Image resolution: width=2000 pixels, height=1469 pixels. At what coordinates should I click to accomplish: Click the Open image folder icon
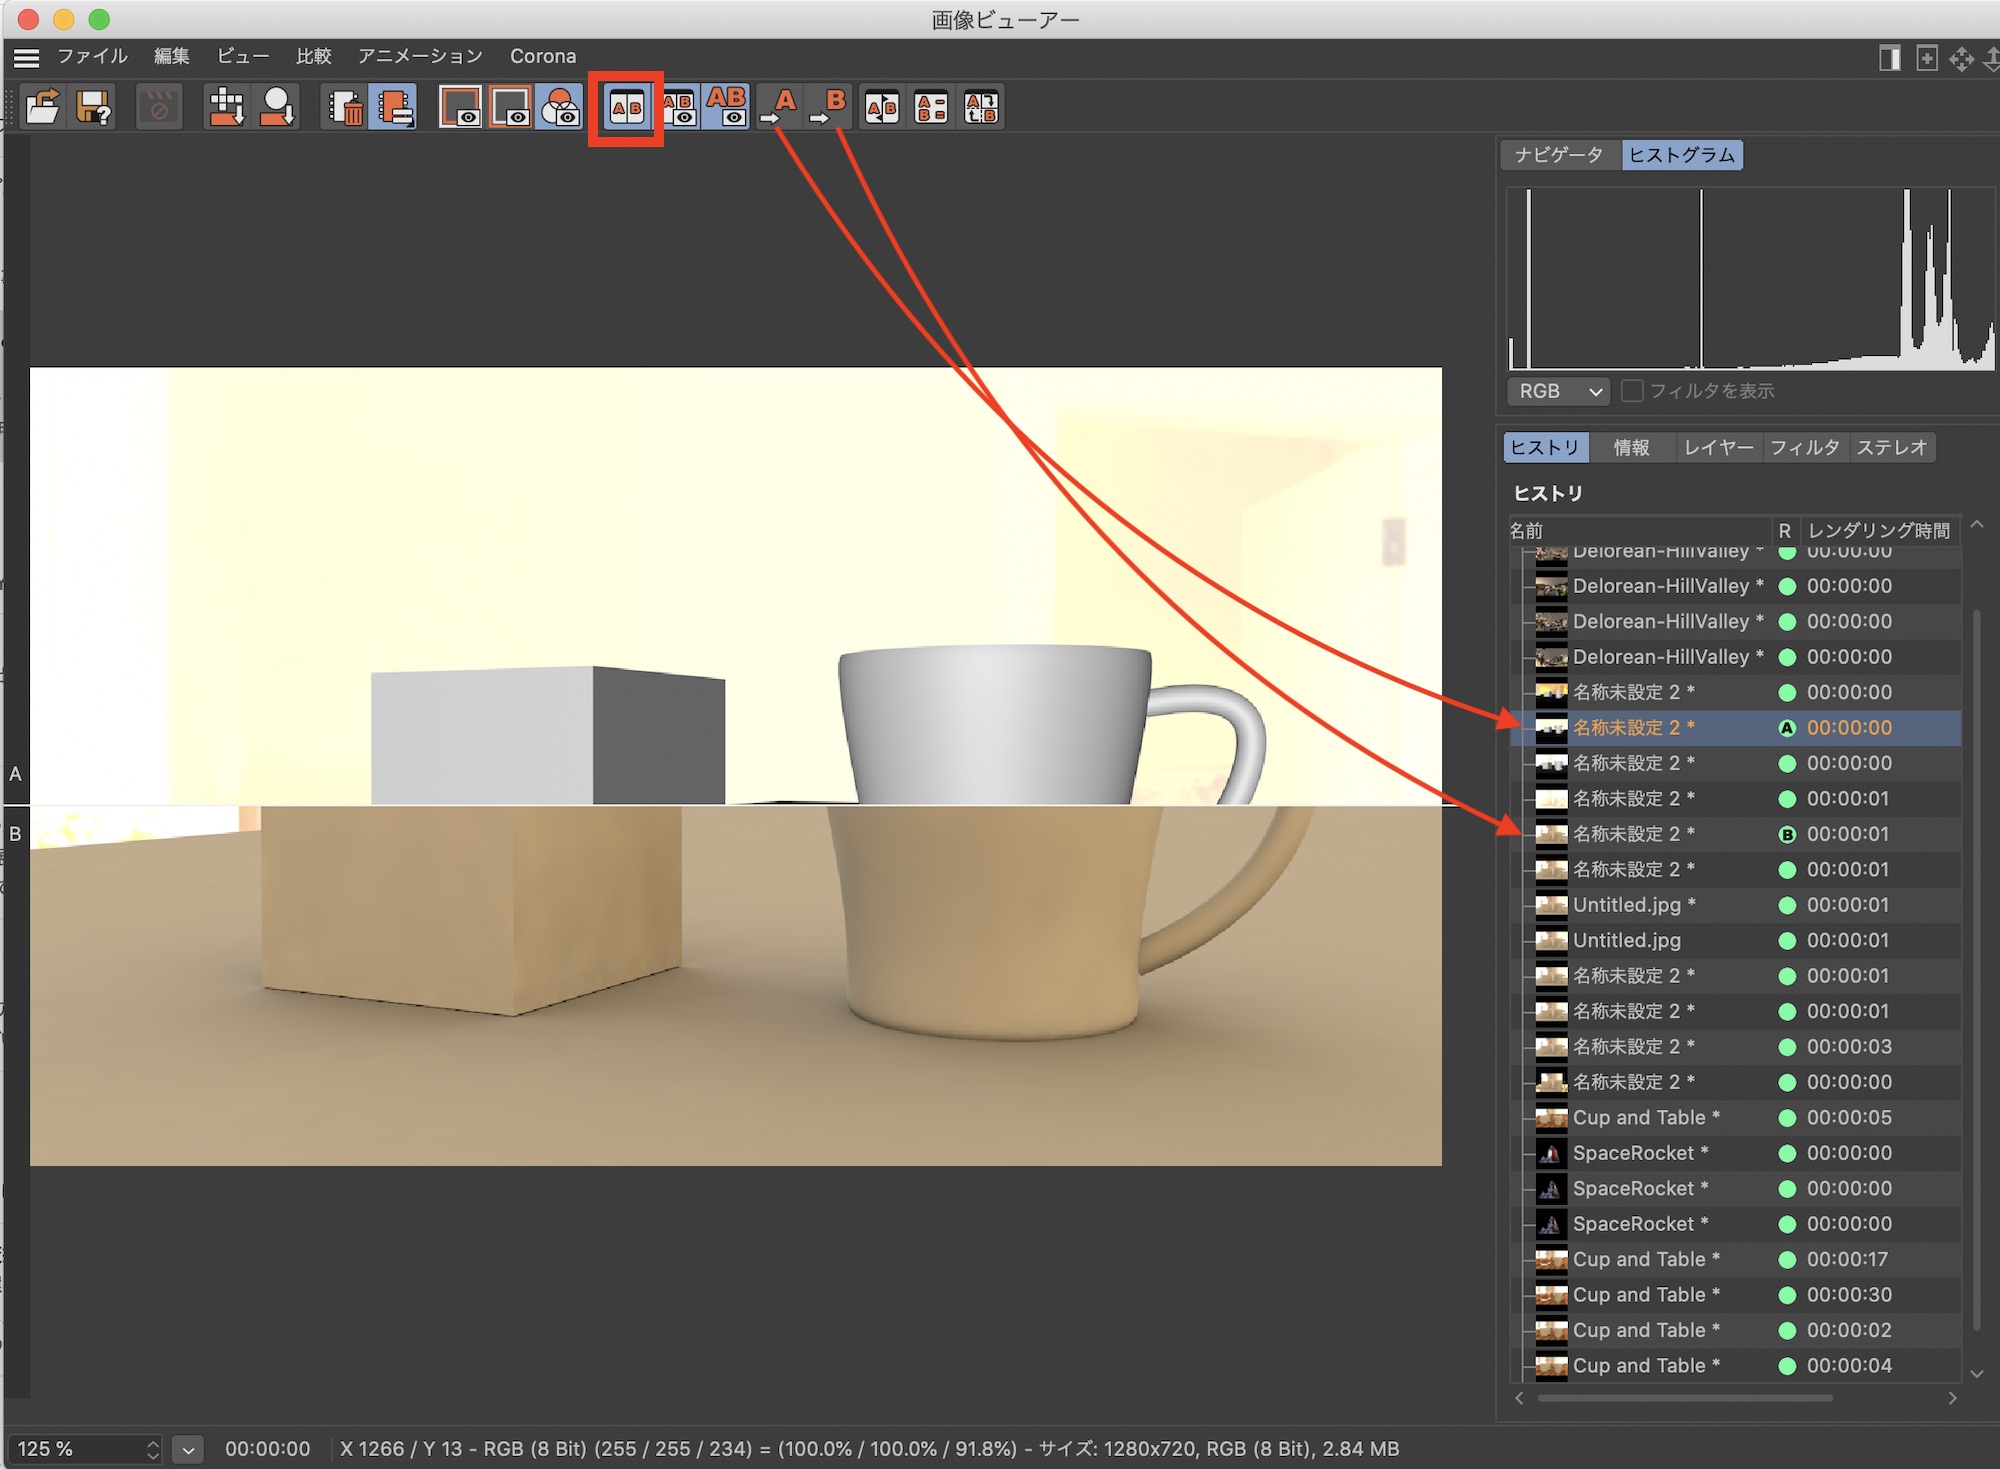[43, 107]
